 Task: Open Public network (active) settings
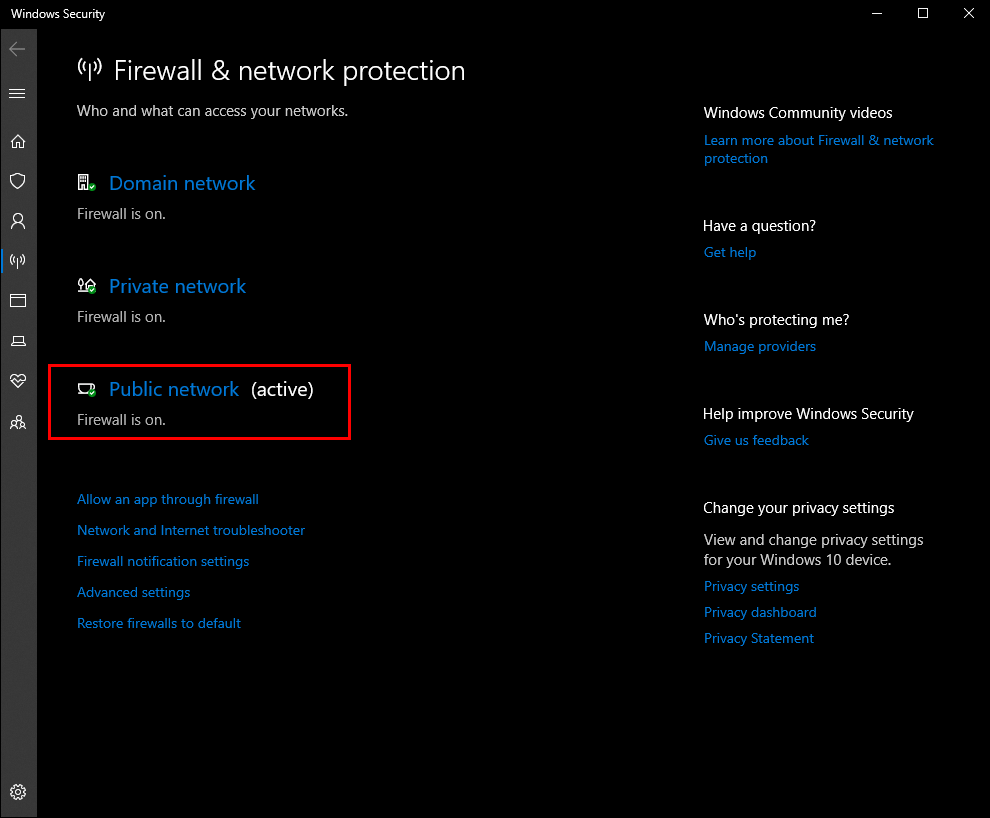(x=174, y=390)
